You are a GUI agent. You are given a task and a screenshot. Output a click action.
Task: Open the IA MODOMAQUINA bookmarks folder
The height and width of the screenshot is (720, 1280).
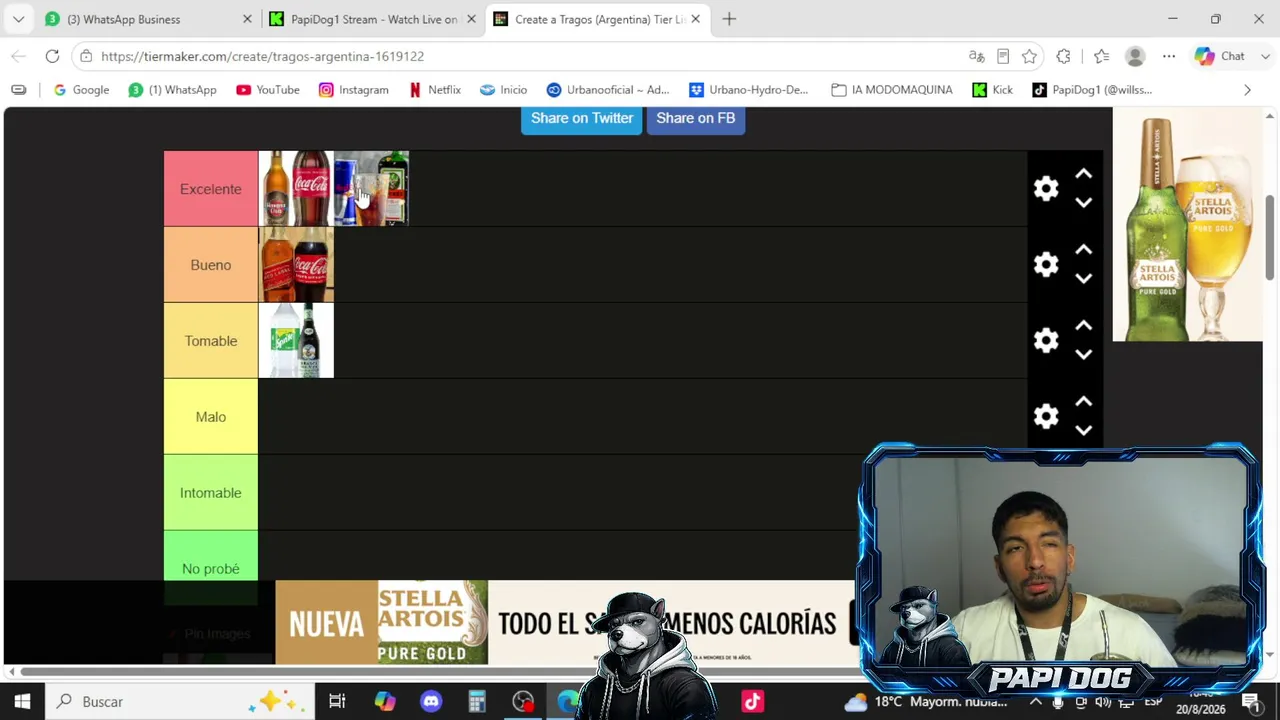[x=891, y=90]
